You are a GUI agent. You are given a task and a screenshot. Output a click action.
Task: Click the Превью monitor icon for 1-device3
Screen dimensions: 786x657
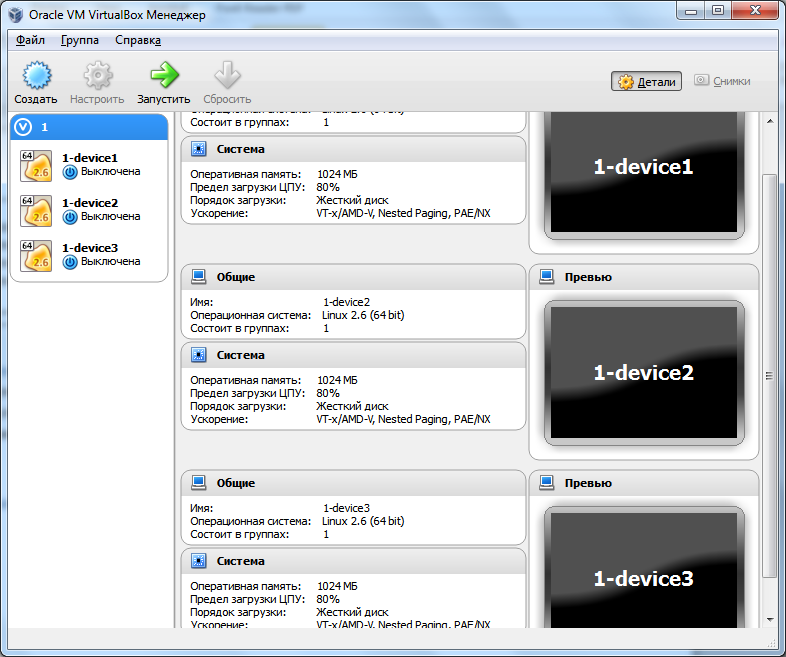(546, 483)
